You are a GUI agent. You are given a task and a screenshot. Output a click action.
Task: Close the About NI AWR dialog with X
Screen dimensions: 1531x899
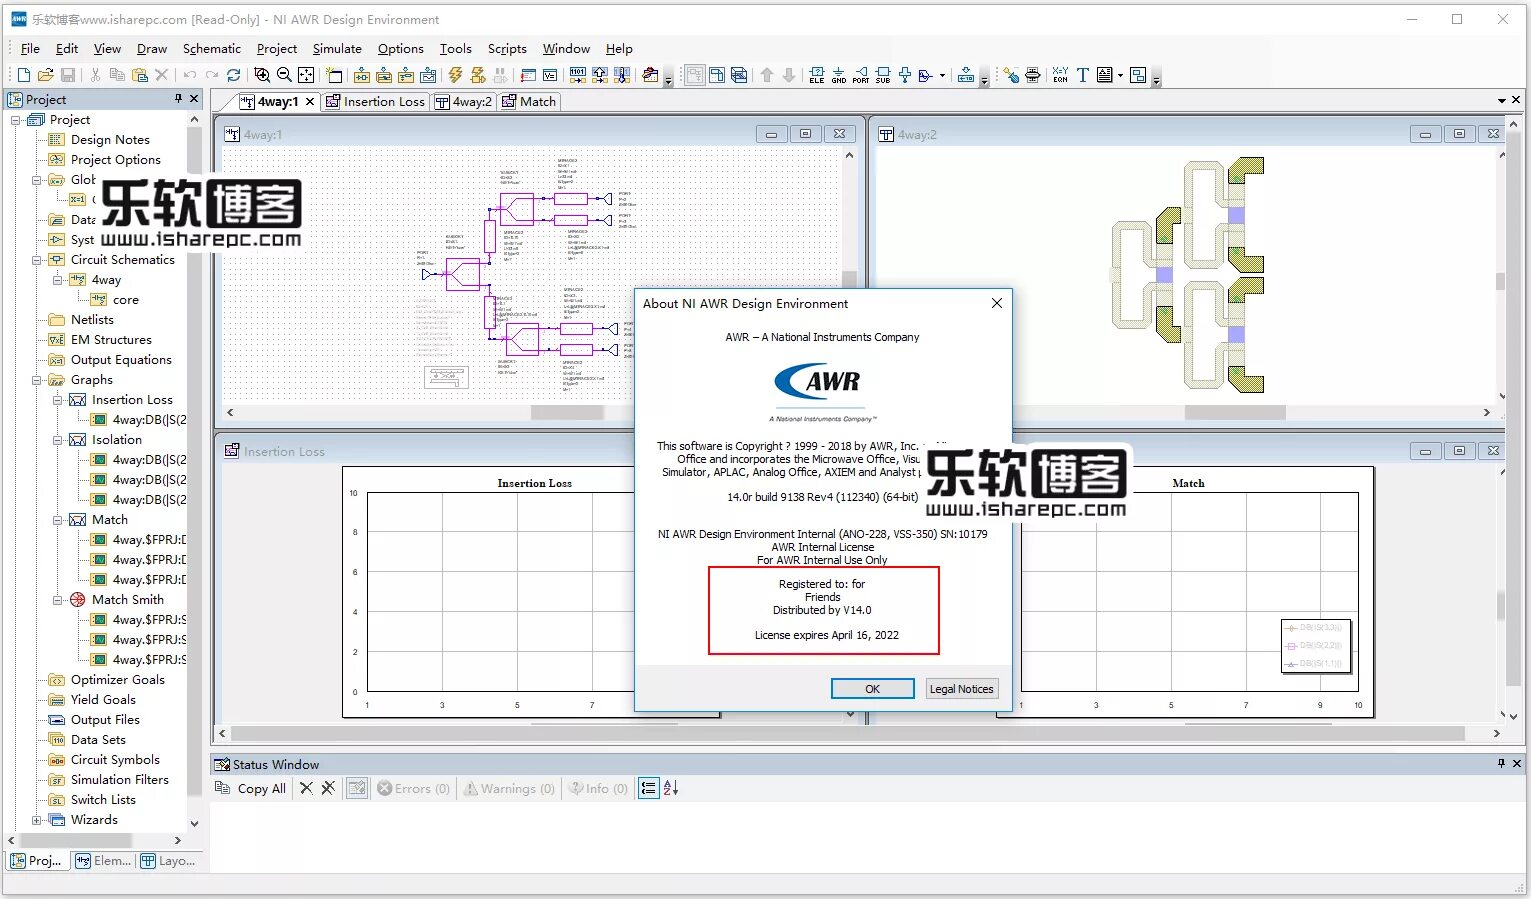996,303
